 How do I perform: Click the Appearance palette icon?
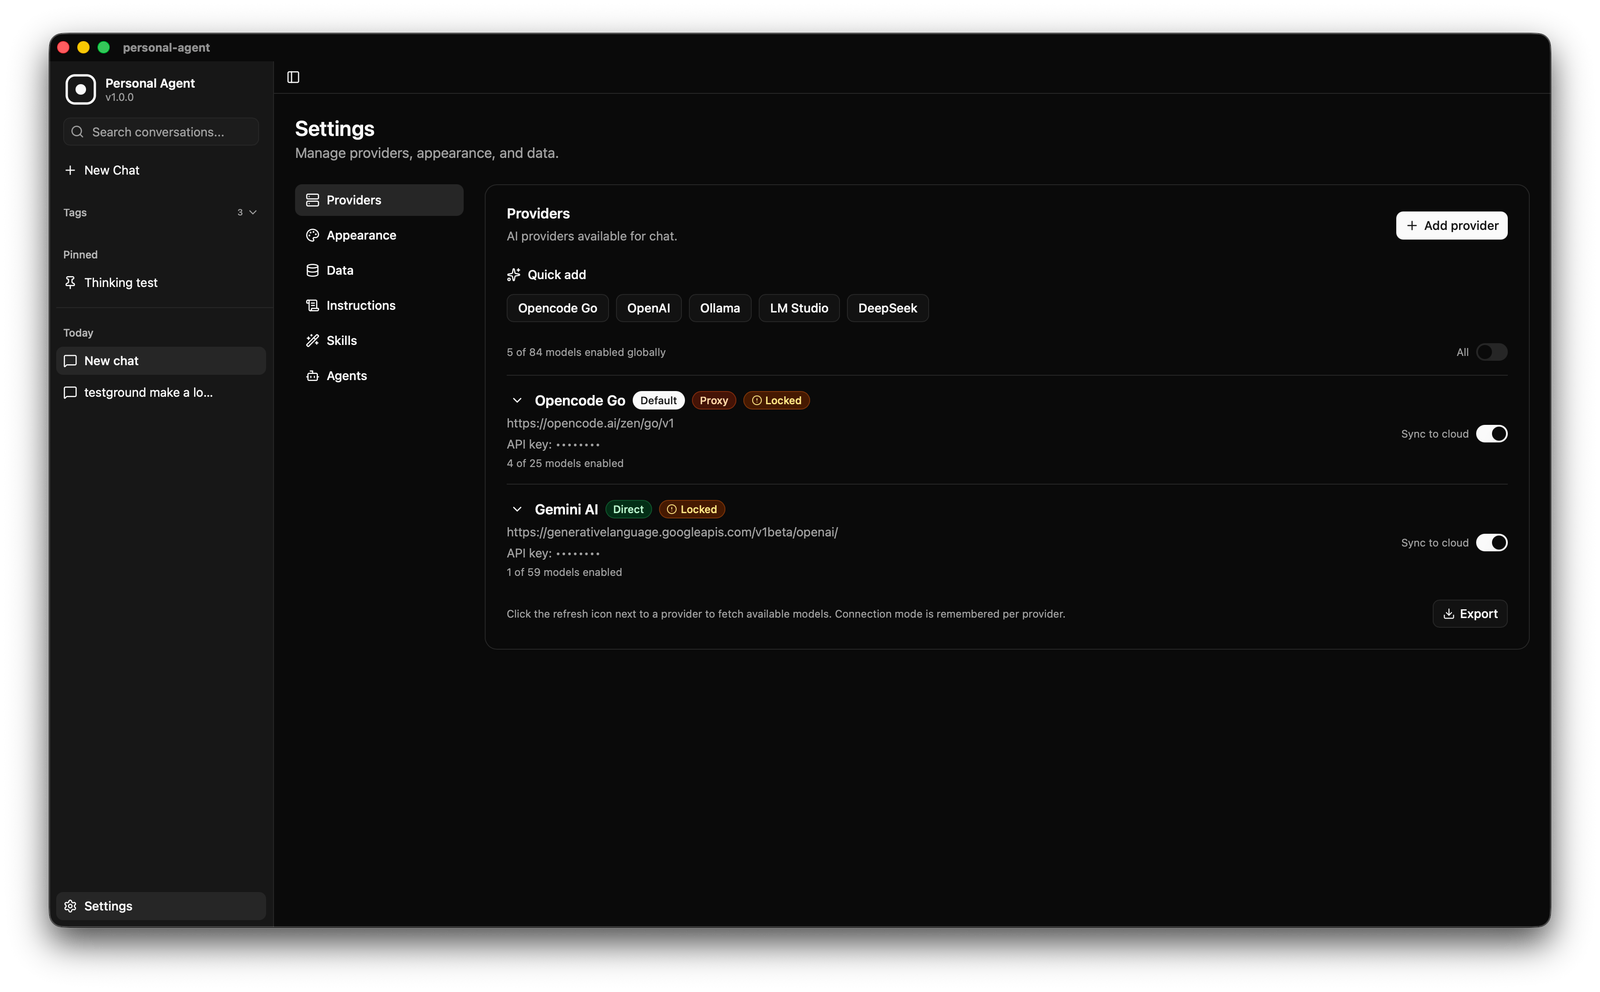[312, 235]
